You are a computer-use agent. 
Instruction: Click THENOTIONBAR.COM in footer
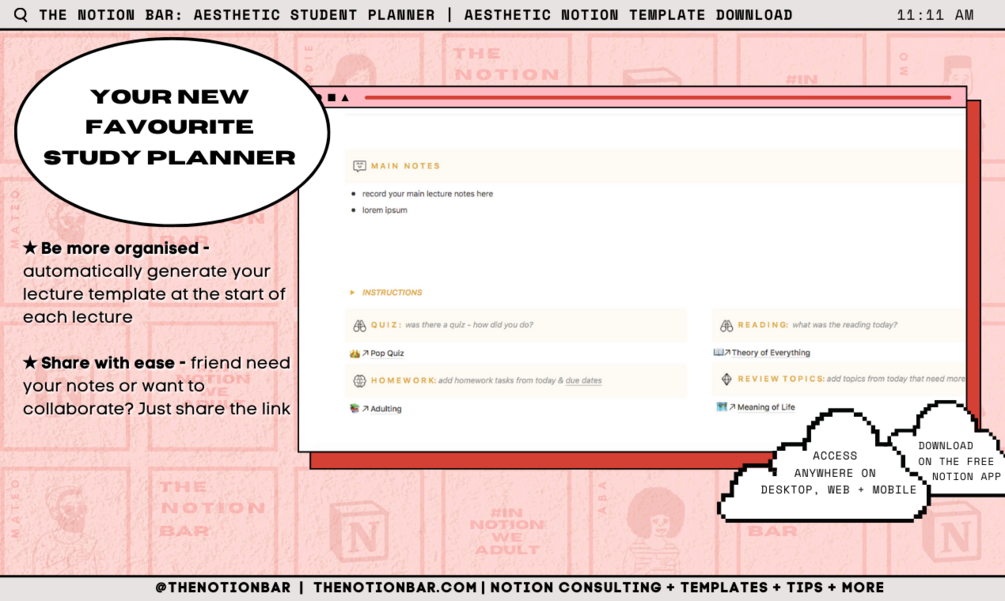(x=395, y=588)
